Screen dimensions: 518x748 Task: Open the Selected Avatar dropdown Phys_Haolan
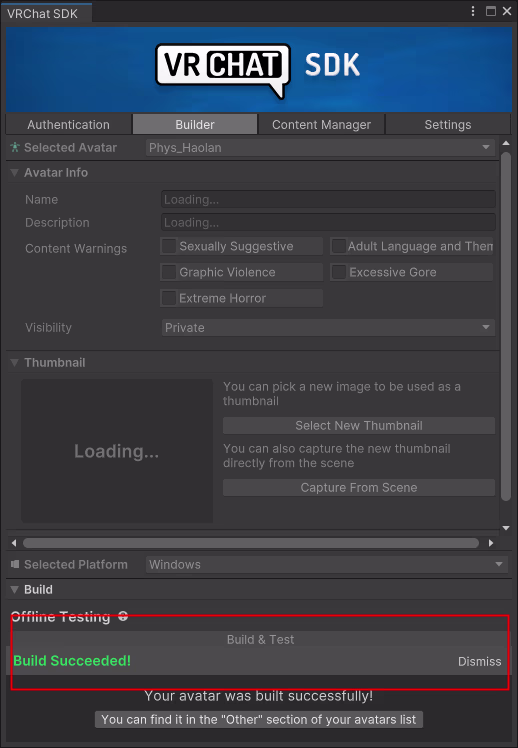[320, 147]
